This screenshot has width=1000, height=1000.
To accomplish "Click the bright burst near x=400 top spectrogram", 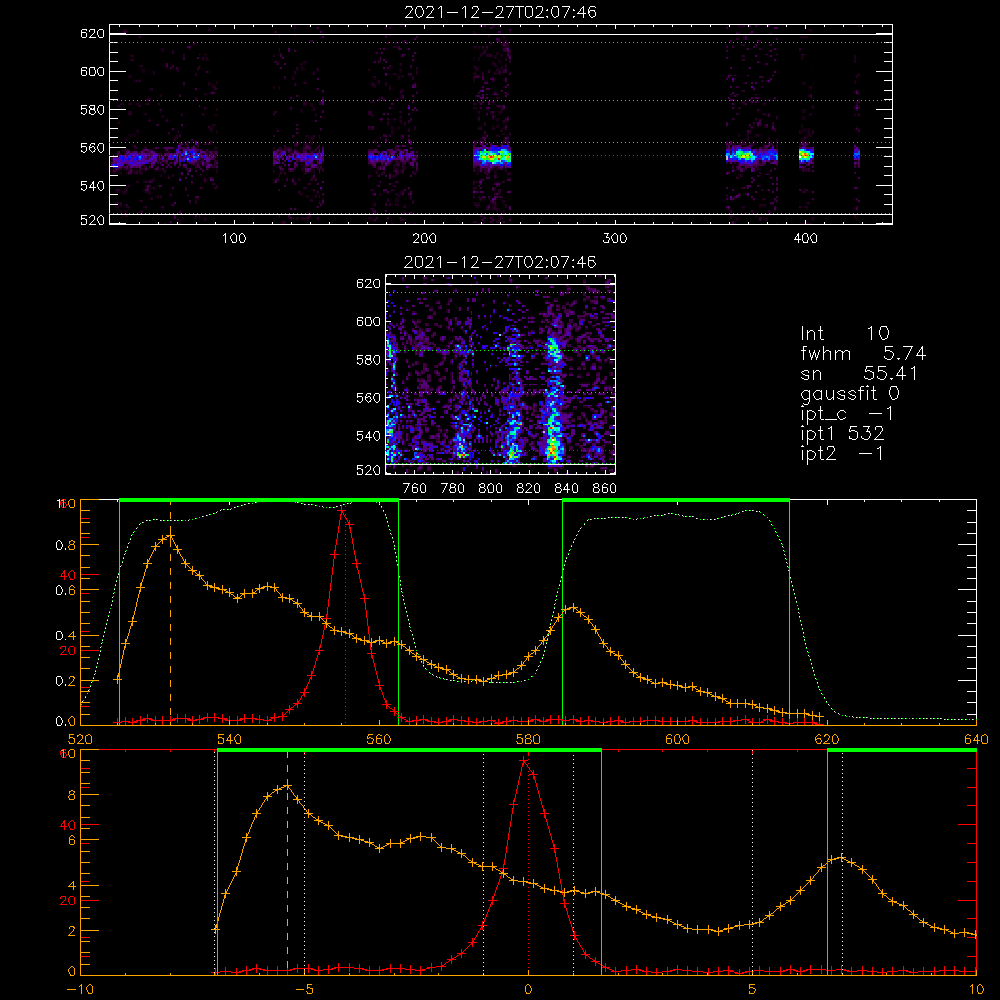I will (806, 155).
